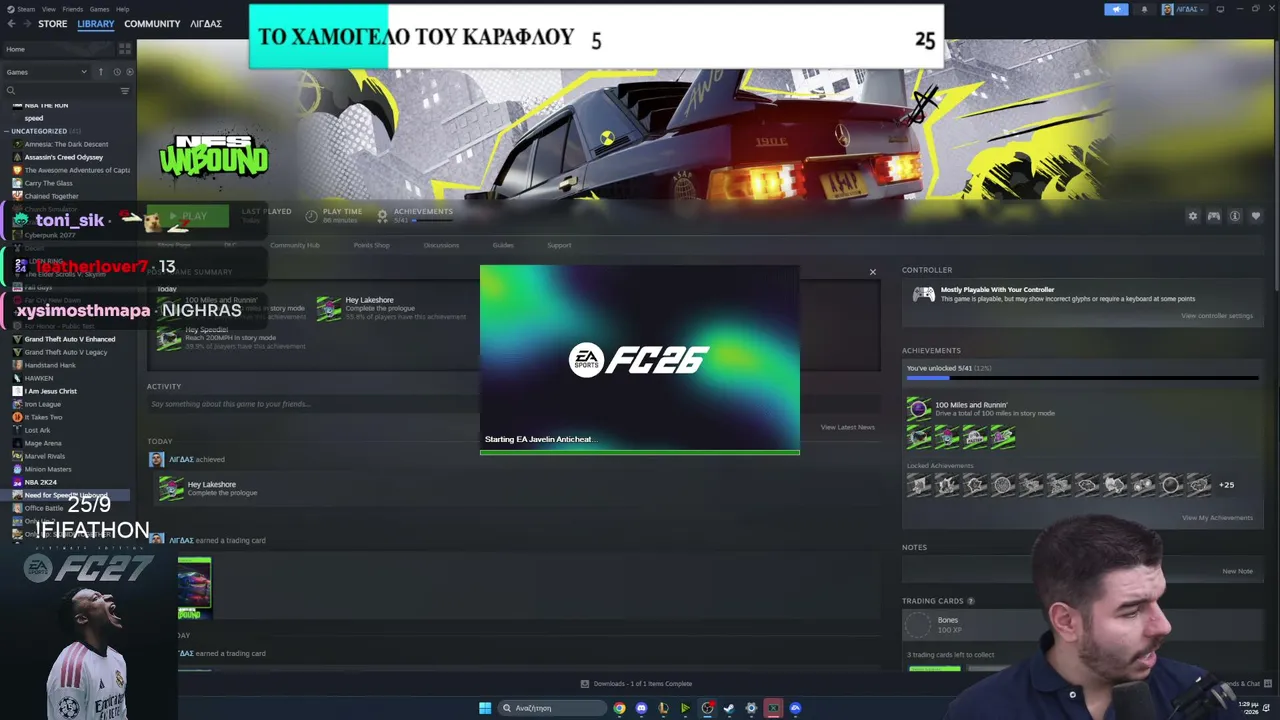Show game info icon for NFS Unbound
Viewport: 1280px width, 720px height.
1235,216
